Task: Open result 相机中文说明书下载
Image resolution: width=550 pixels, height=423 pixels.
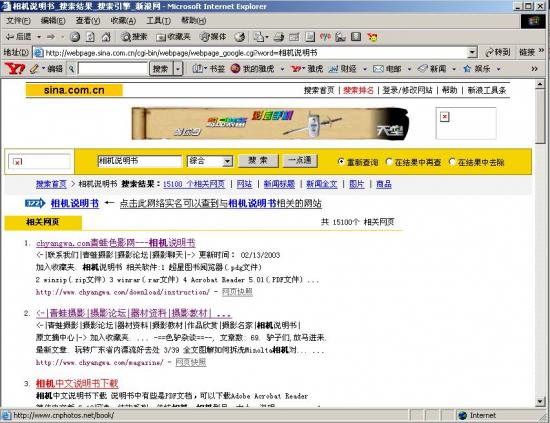Action: tap(77, 383)
